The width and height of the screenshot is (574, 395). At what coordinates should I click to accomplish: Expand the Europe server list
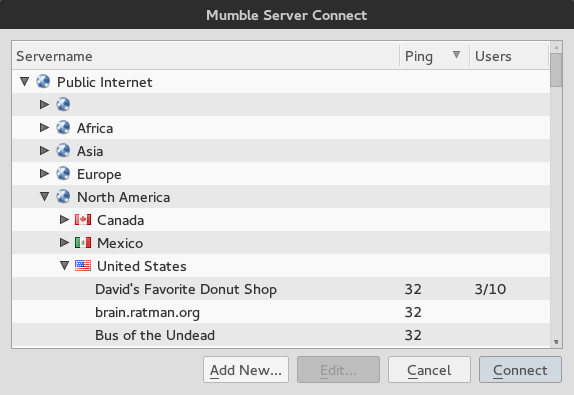(x=44, y=174)
